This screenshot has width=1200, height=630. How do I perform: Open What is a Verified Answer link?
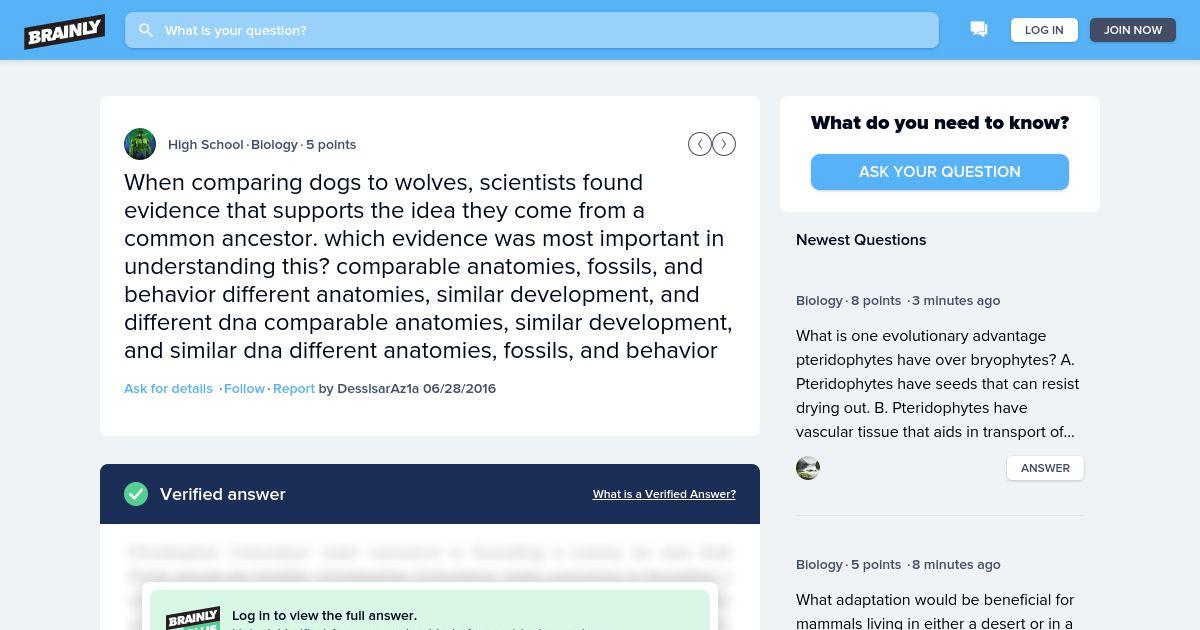(x=664, y=494)
